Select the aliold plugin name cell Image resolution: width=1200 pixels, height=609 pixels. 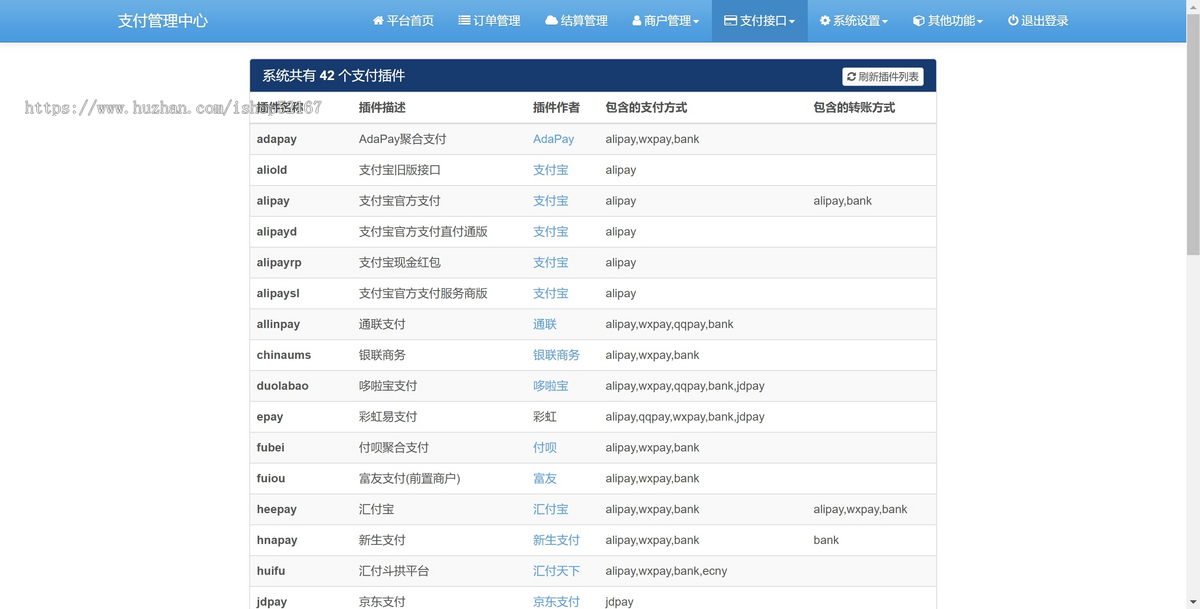[x=300, y=170]
